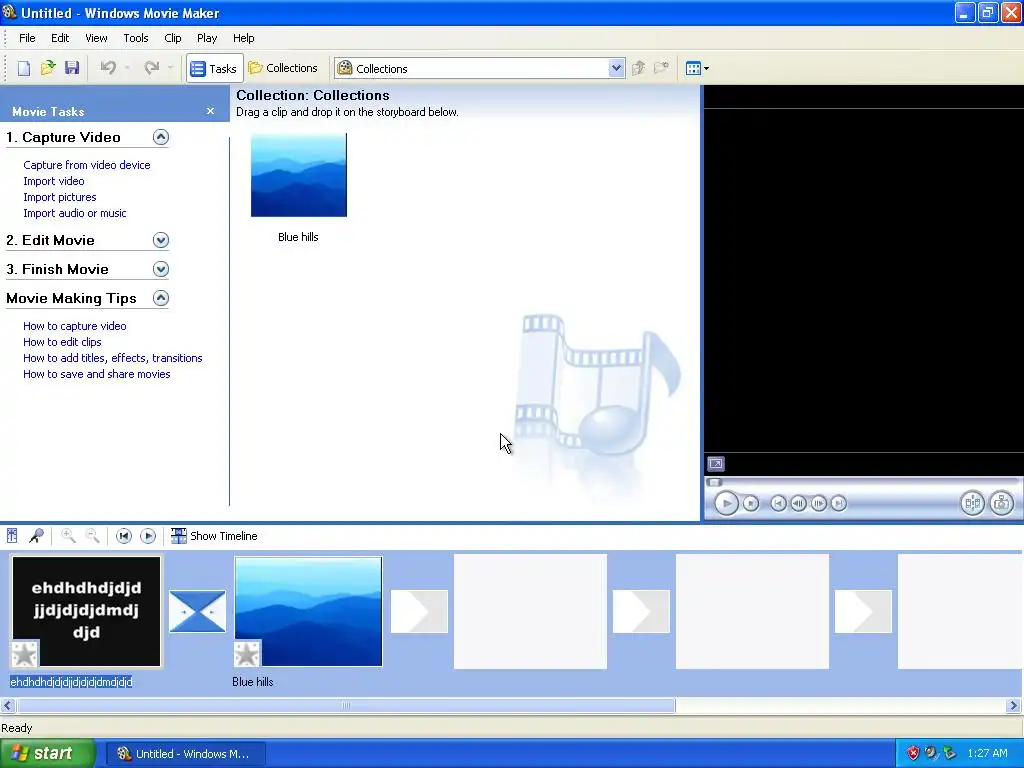1024x768 pixels.
Task: Toggle full screen preview icon
Action: click(716, 464)
